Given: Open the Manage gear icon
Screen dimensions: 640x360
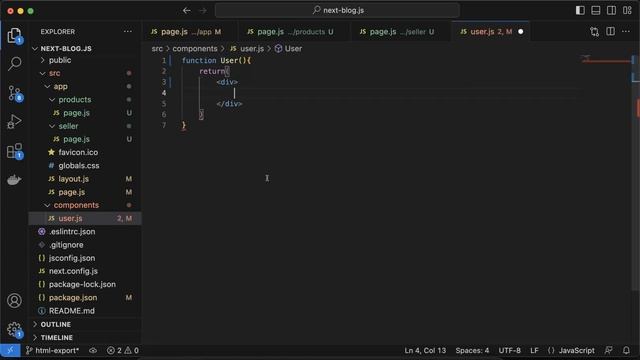Looking at the screenshot, I should [x=14, y=329].
